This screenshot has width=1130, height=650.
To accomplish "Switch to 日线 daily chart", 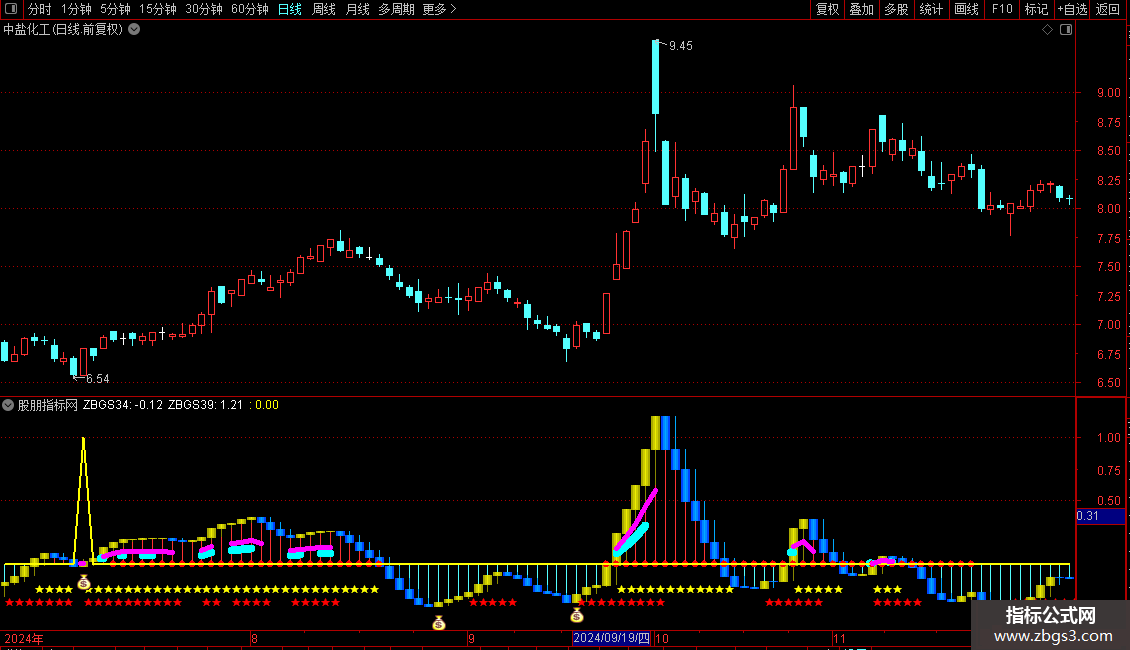I will (x=290, y=9).
